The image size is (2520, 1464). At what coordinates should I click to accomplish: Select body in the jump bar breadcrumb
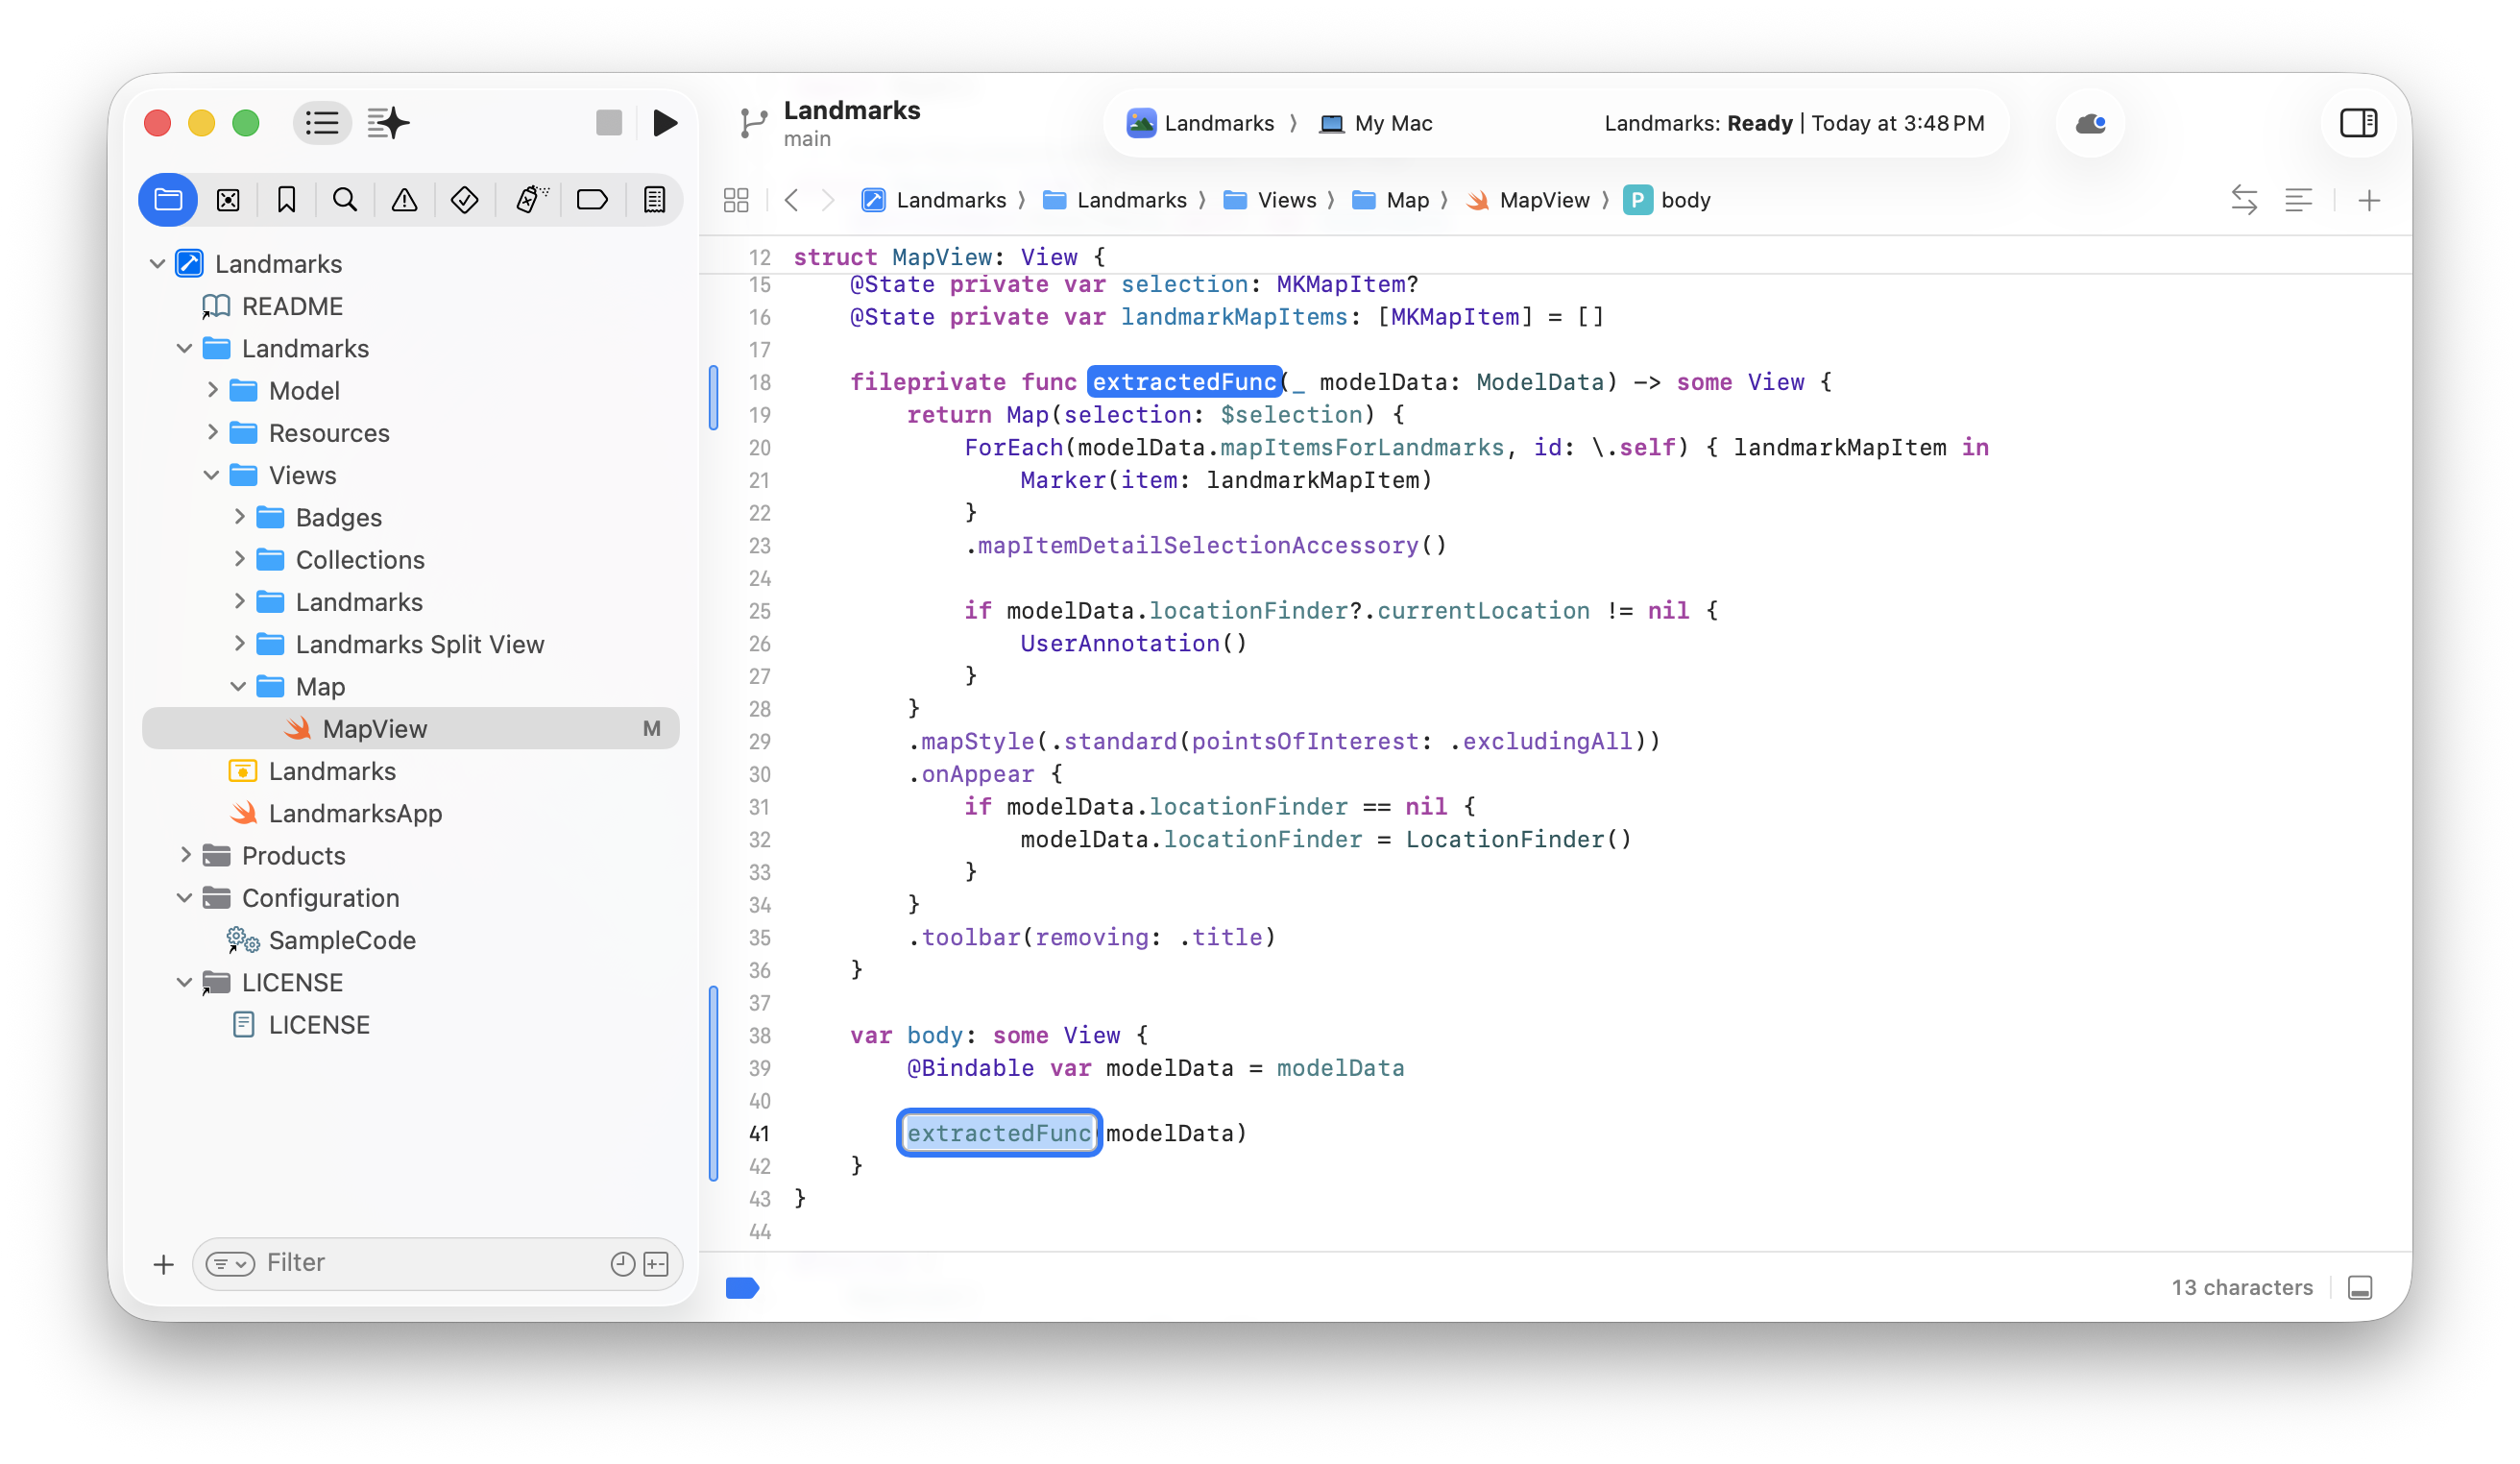(1687, 200)
